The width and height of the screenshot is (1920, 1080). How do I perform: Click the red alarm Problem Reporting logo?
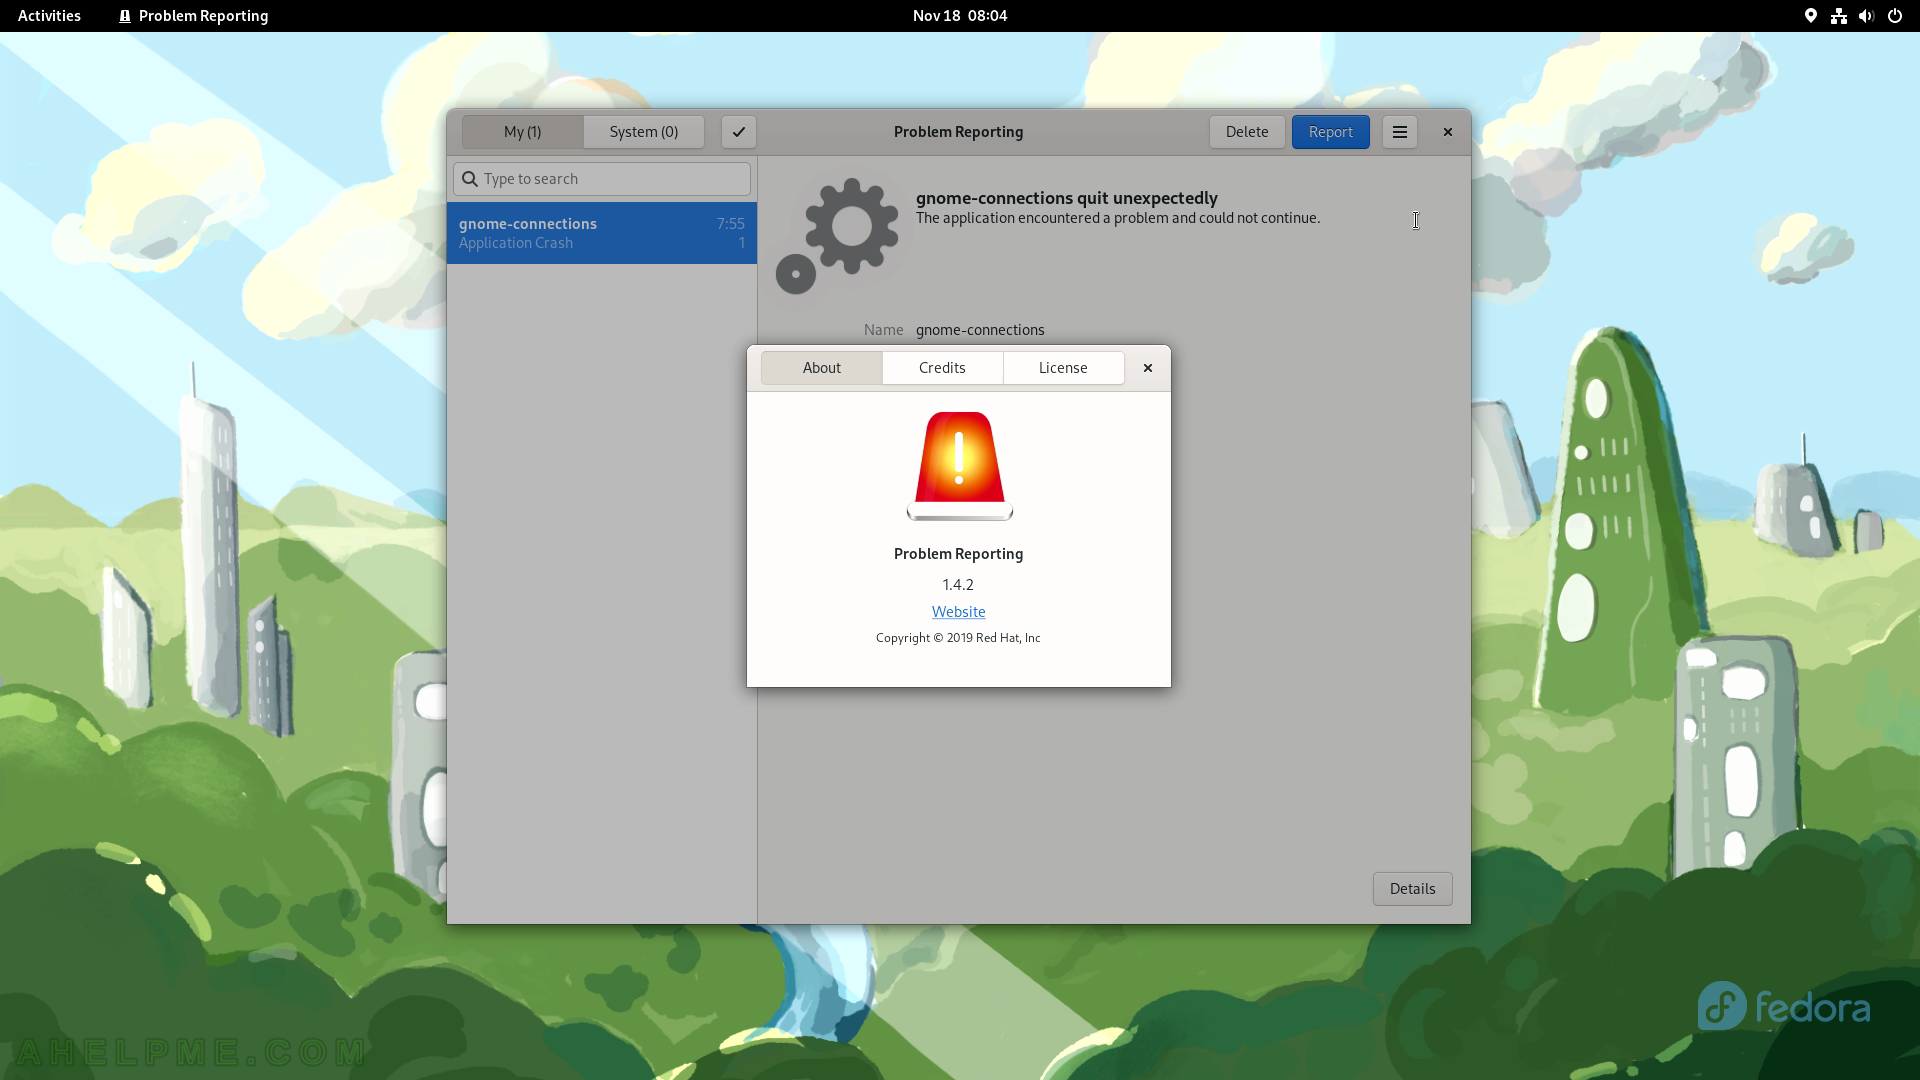click(x=959, y=466)
